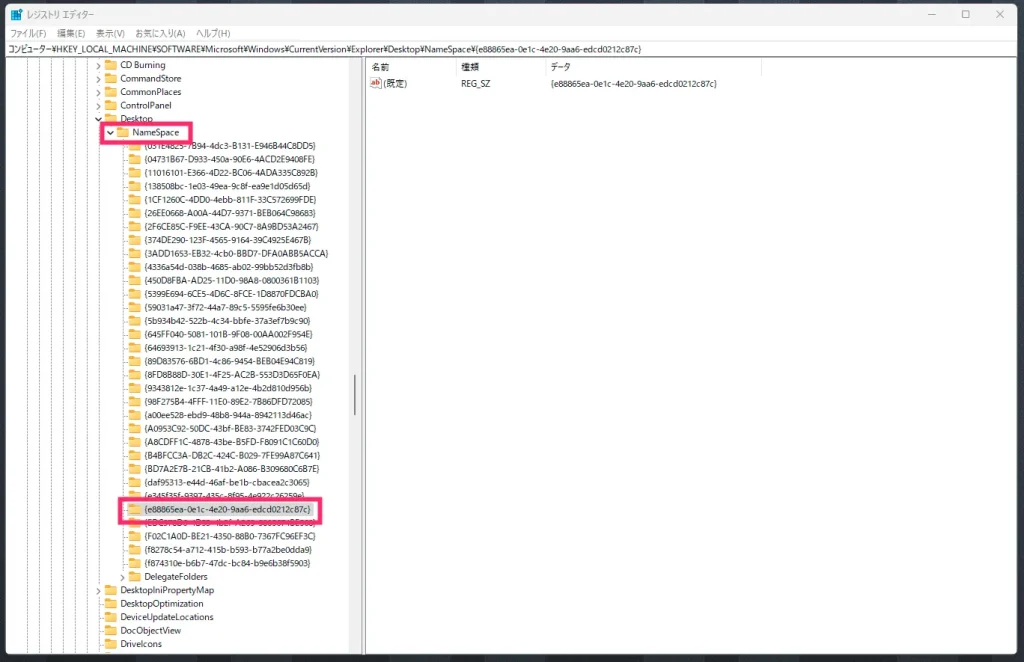Open the お気に入り(A) menu
The image size is (1024, 662).
click(x=159, y=33)
